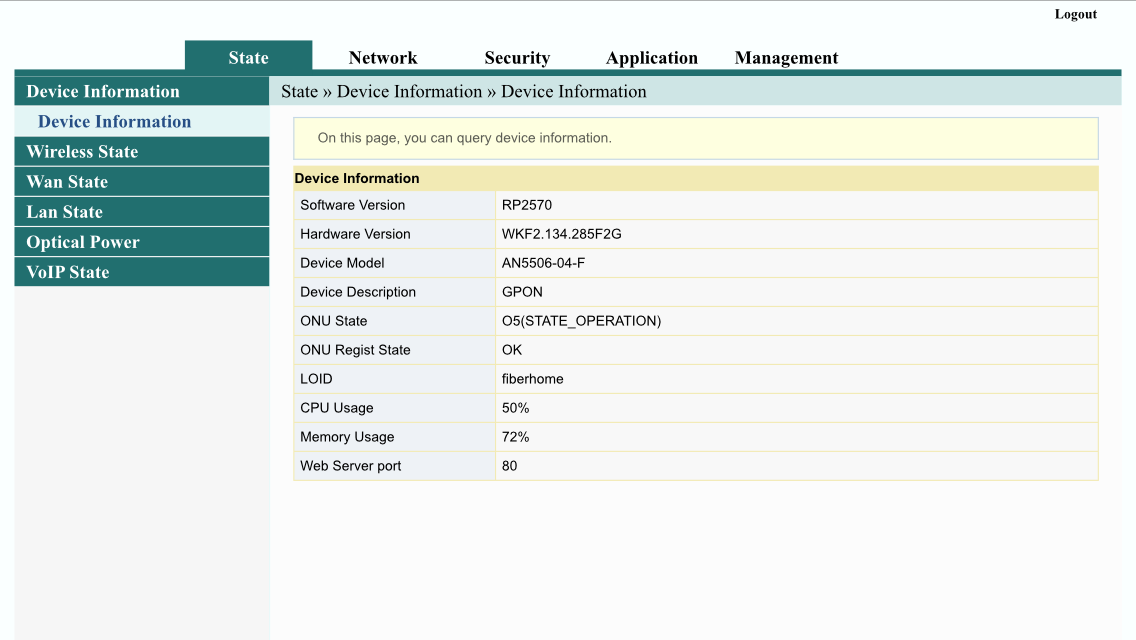Click the 'Hardware Version' label

[355, 234]
